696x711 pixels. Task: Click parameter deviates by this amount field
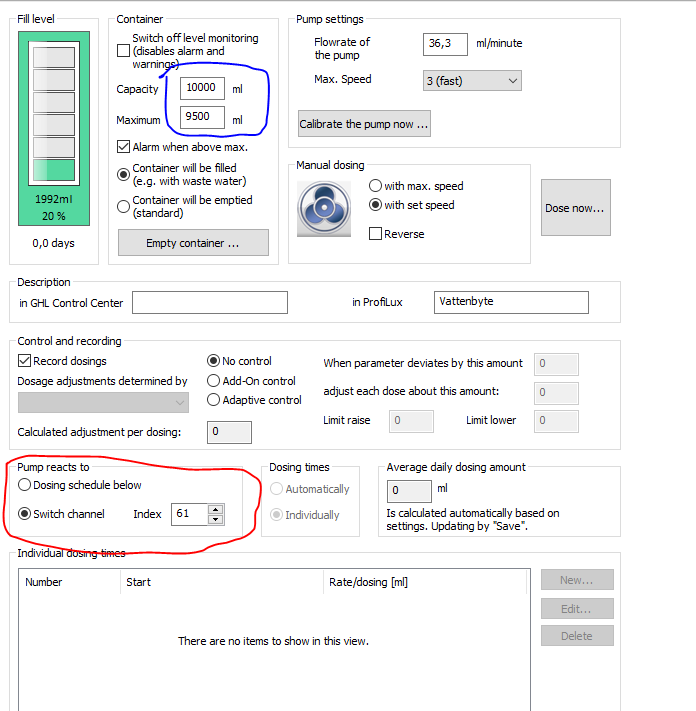(556, 364)
